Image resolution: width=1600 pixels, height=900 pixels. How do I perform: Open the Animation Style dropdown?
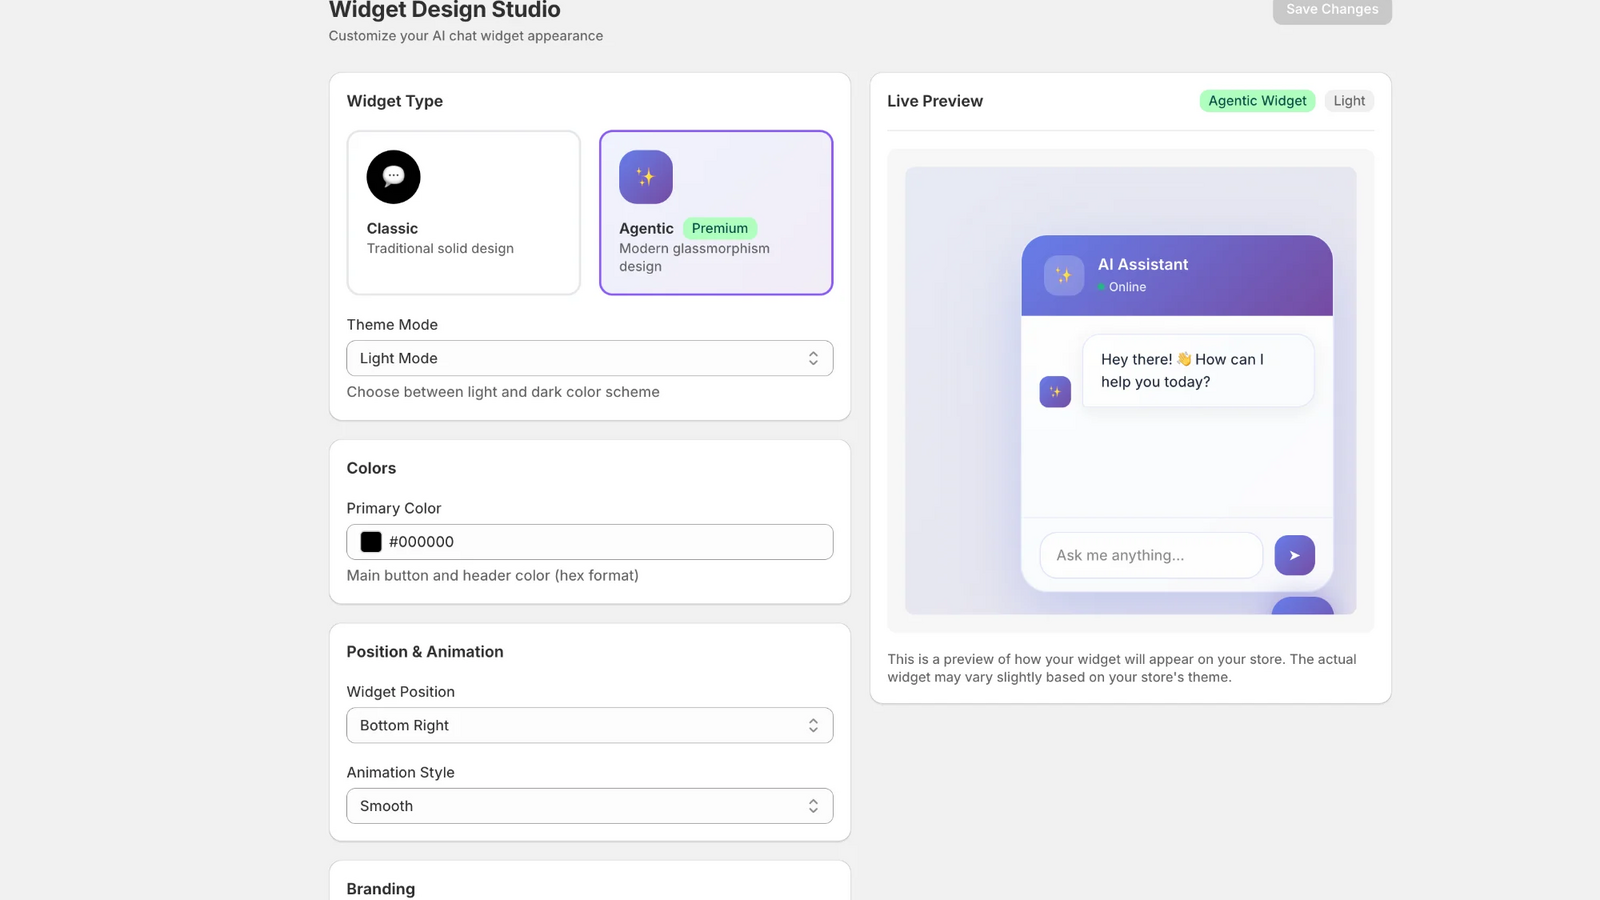click(x=590, y=805)
